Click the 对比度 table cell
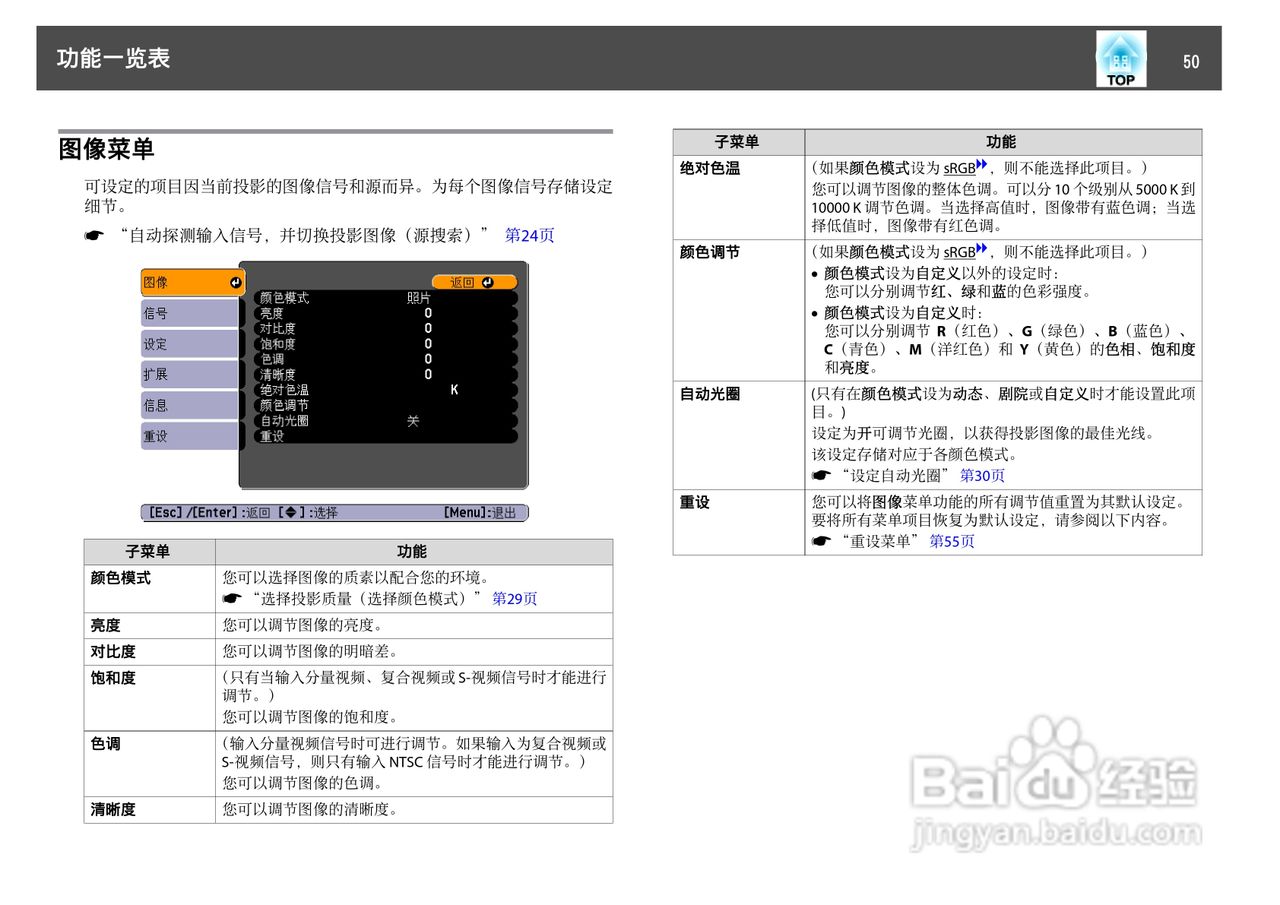The height and width of the screenshot is (905, 1280). point(149,651)
